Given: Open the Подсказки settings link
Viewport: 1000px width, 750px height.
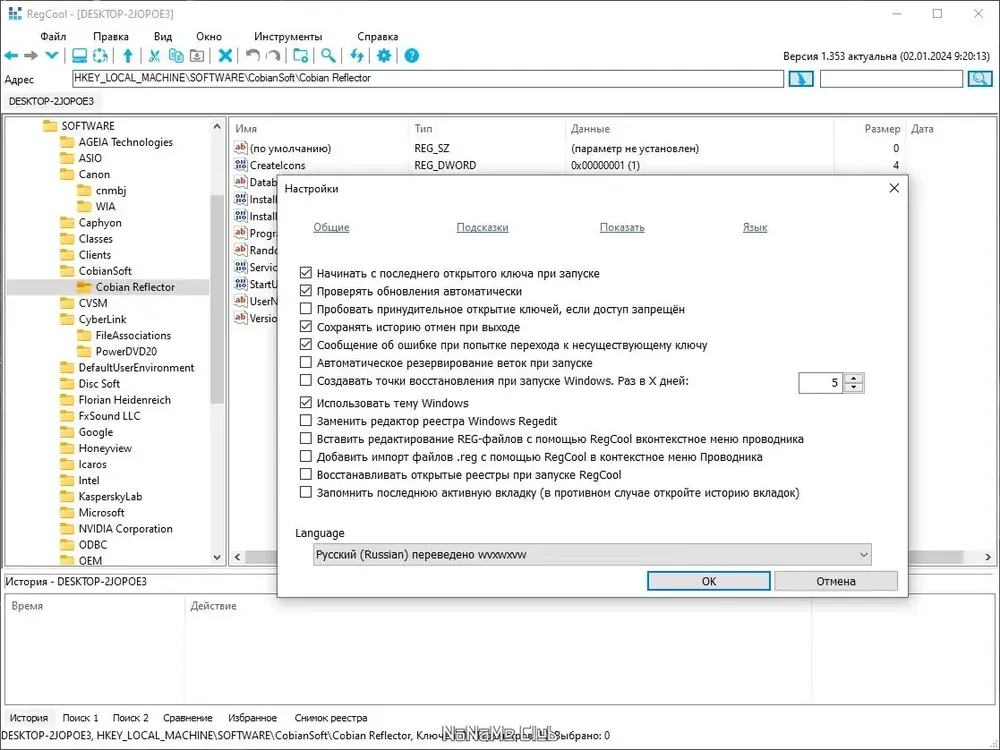Looking at the screenshot, I should [482, 228].
